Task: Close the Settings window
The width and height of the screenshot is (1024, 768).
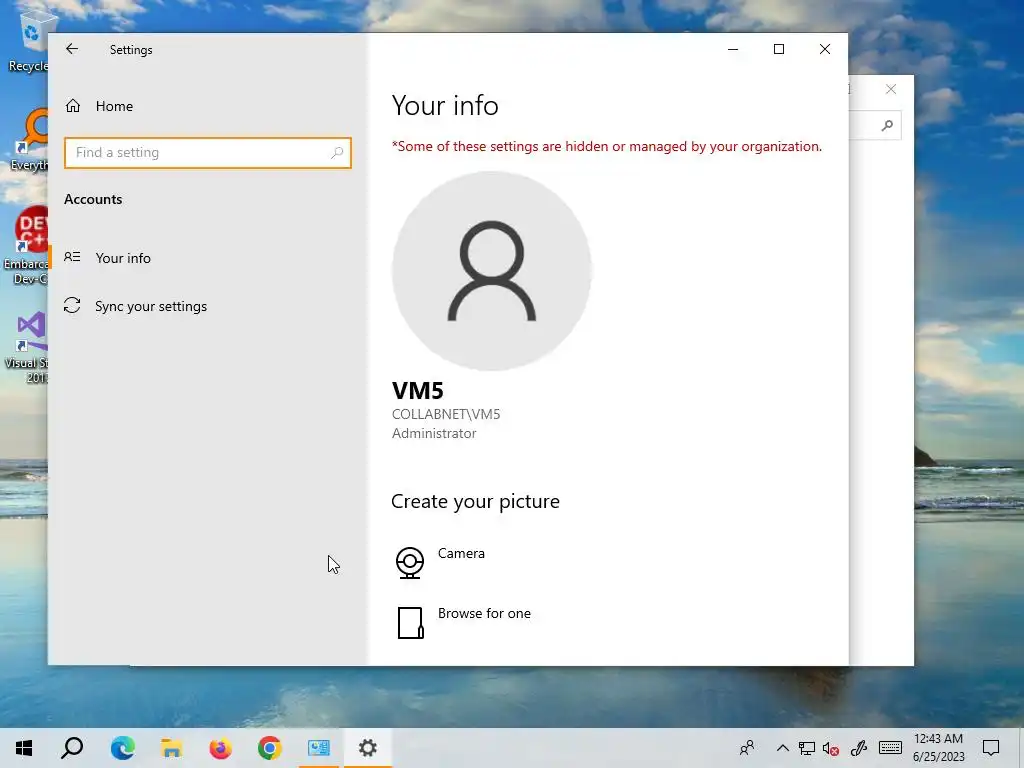Action: tap(825, 49)
